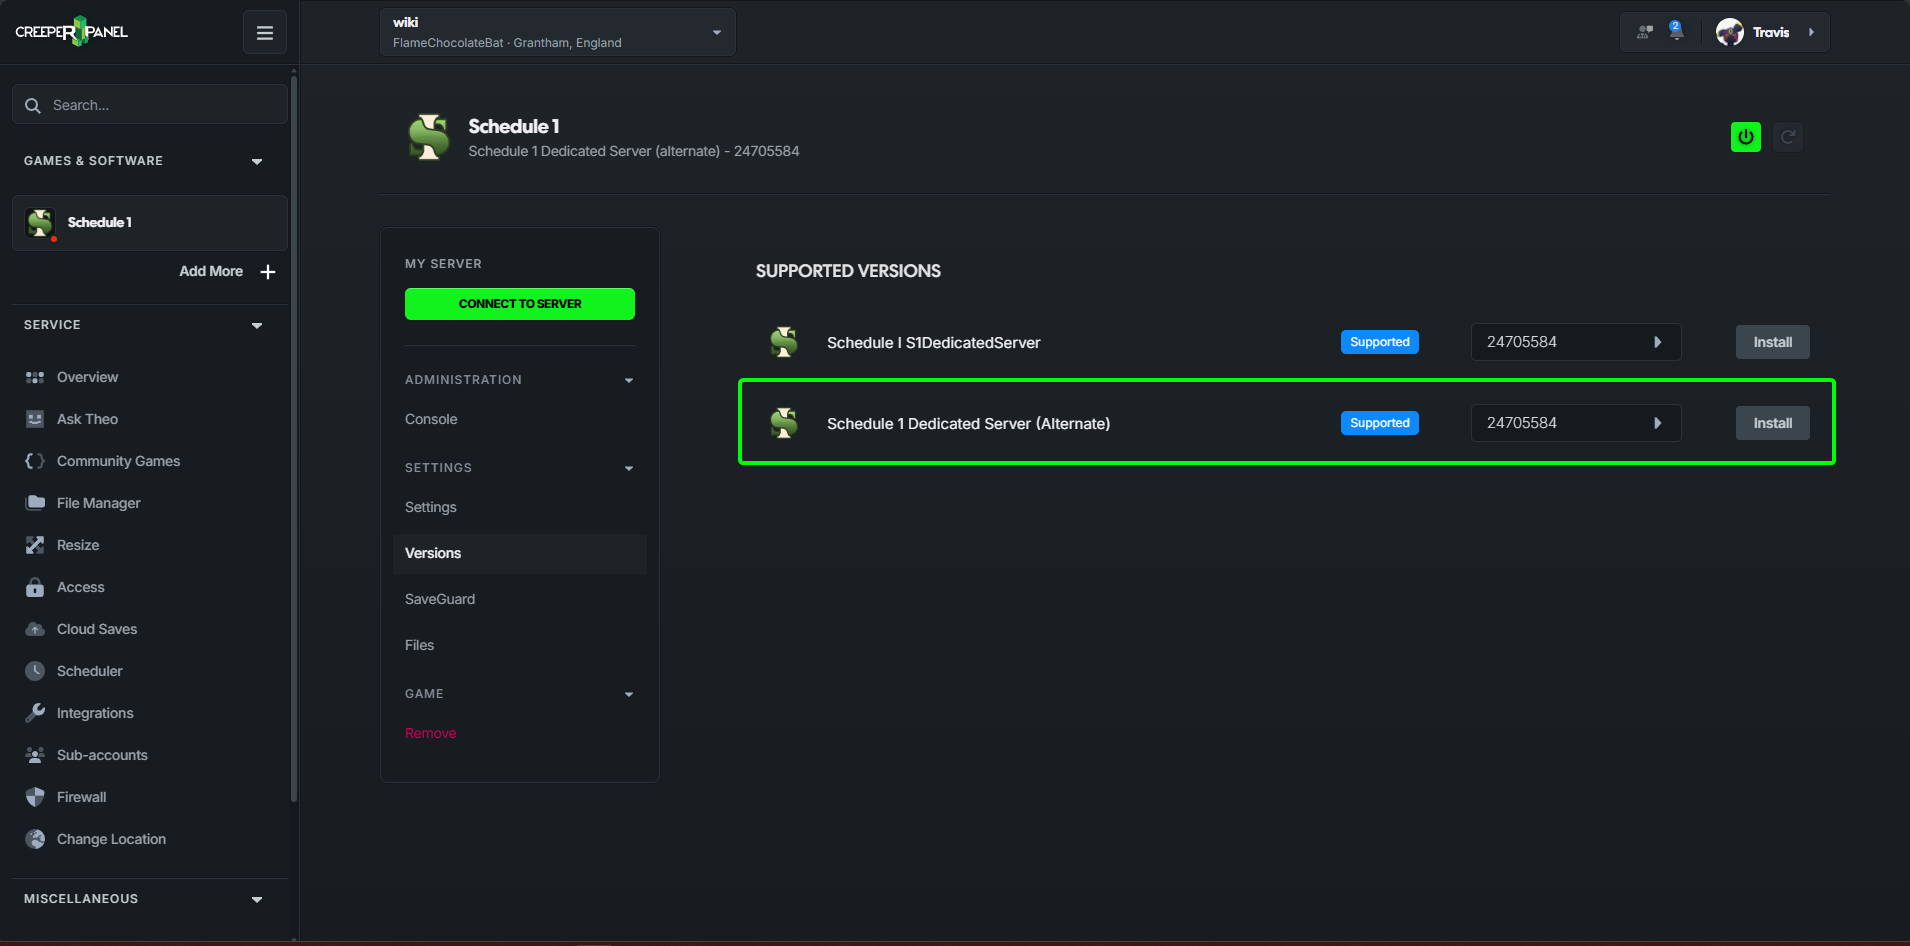Click the CreeperPanel logo

[x=72, y=32]
